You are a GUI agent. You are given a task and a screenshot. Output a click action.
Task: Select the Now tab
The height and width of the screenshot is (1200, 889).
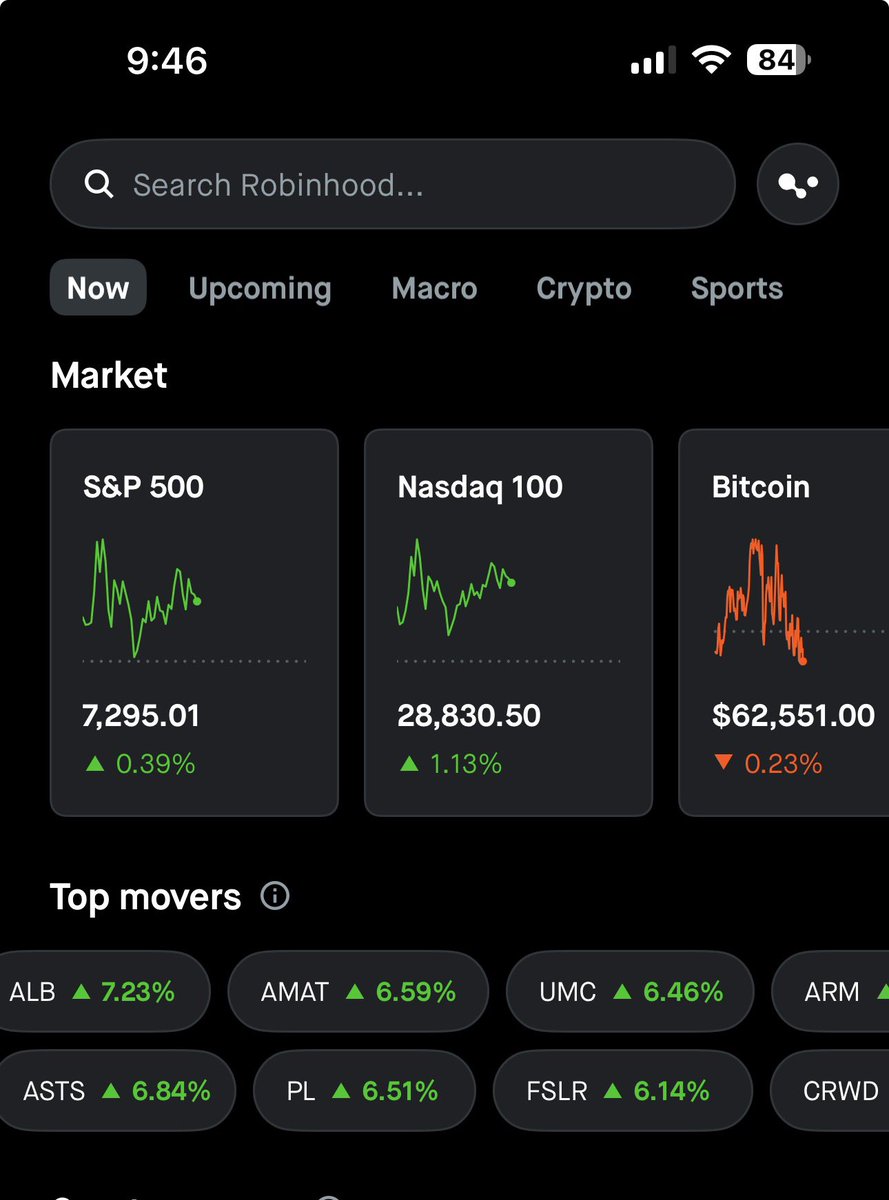98,288
